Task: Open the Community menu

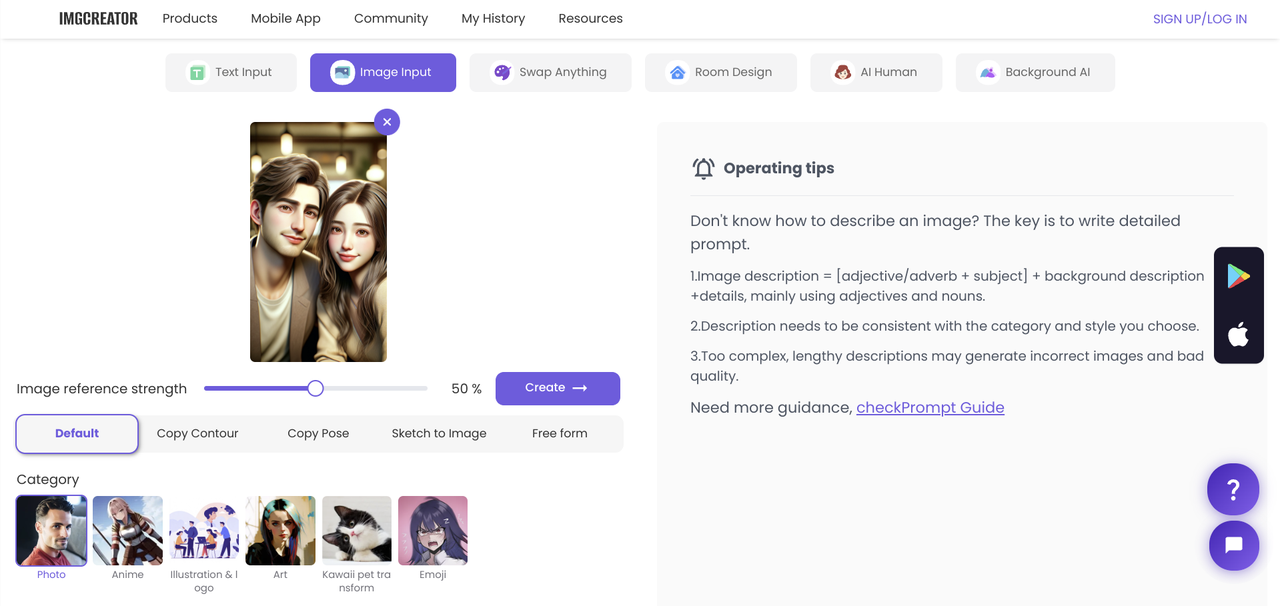Action: [x=391, y=18]
